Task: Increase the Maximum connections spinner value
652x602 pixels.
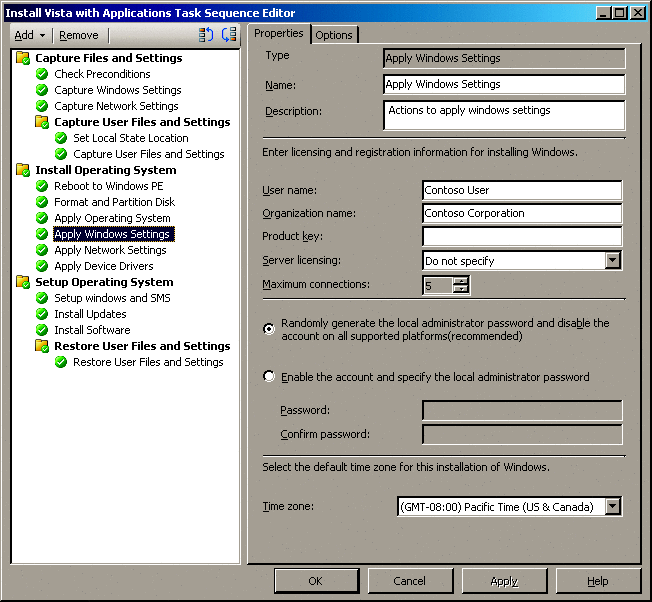Action: coord(460,281)
